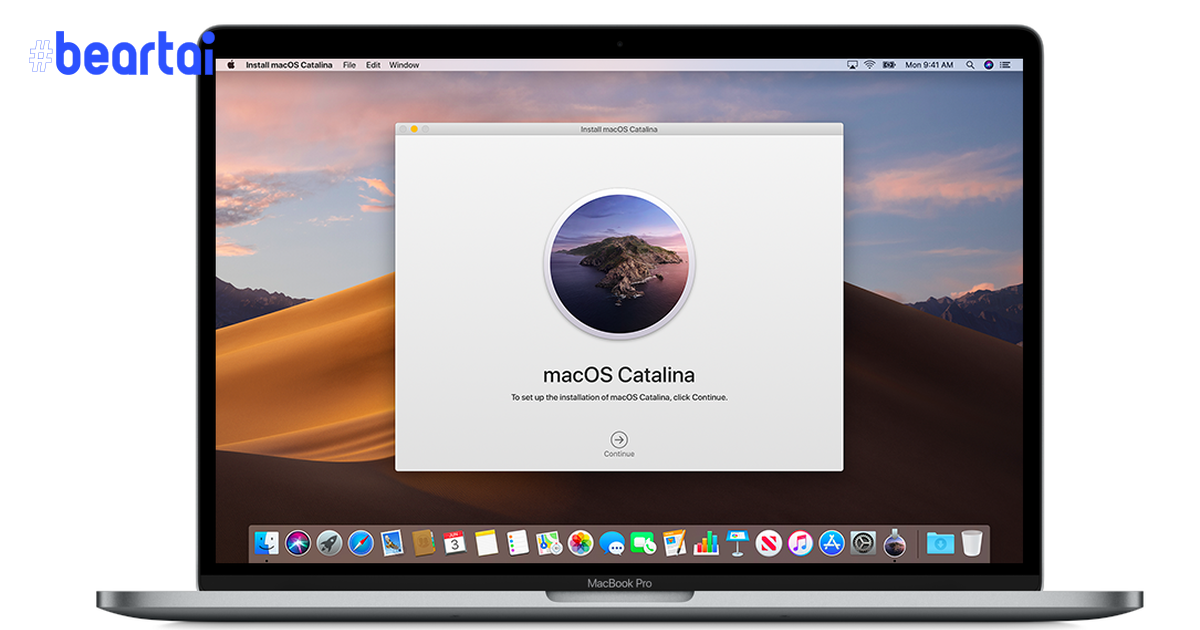
Task: Open Pages icon in the Dock
Action: coord(674,543)
